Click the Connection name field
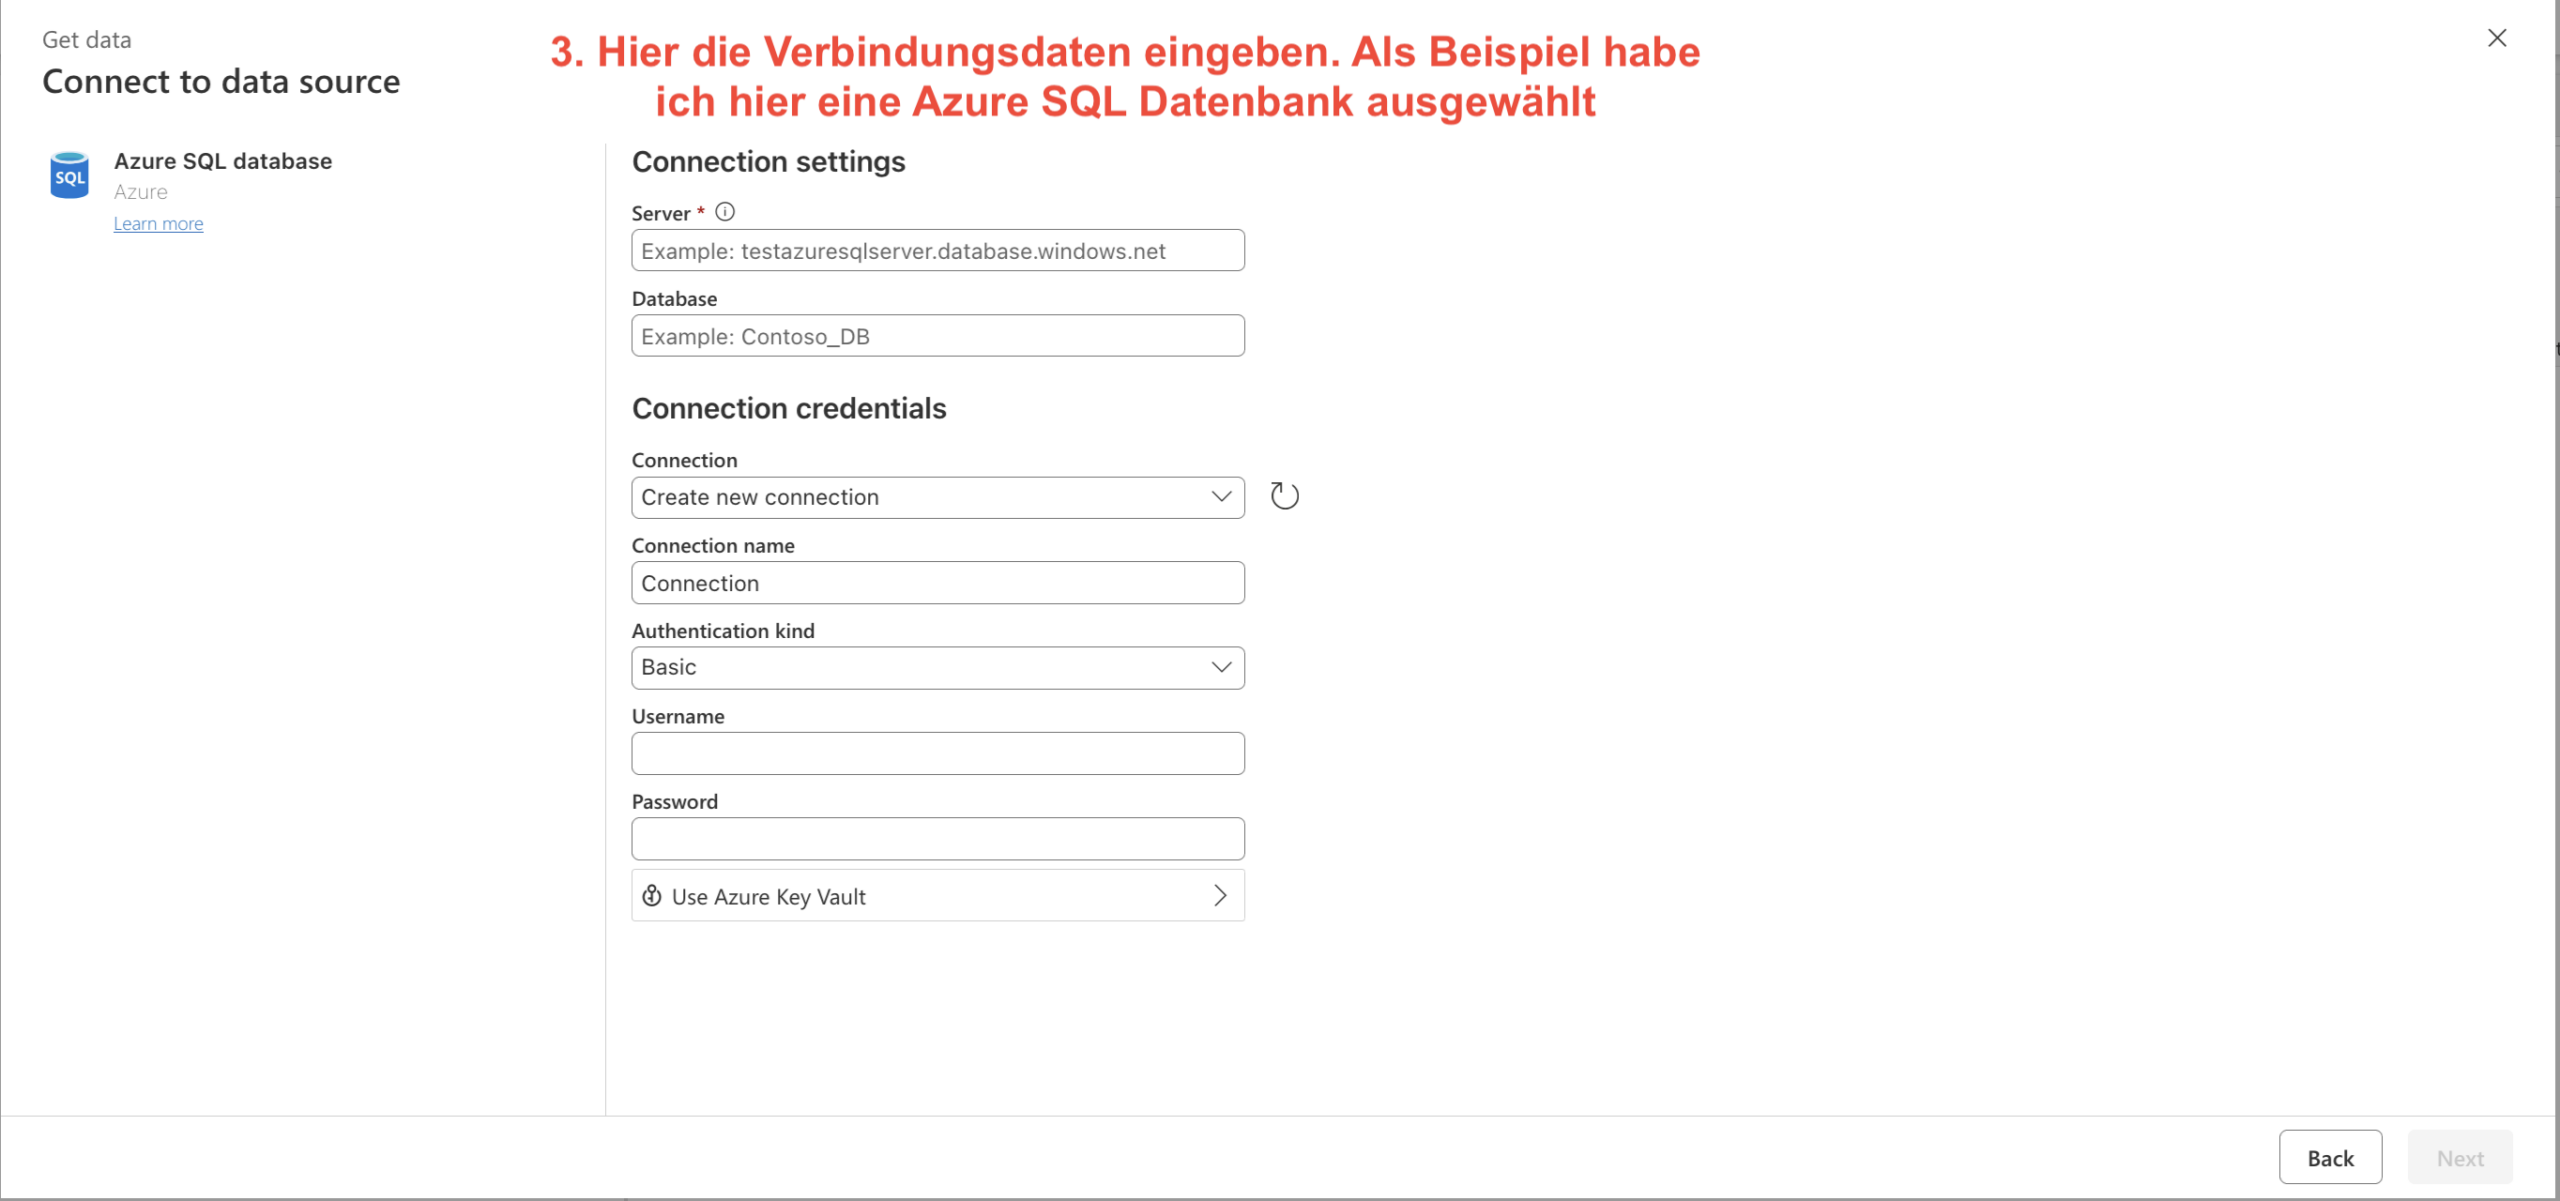2560x1201 pixels. click(937, 583)
